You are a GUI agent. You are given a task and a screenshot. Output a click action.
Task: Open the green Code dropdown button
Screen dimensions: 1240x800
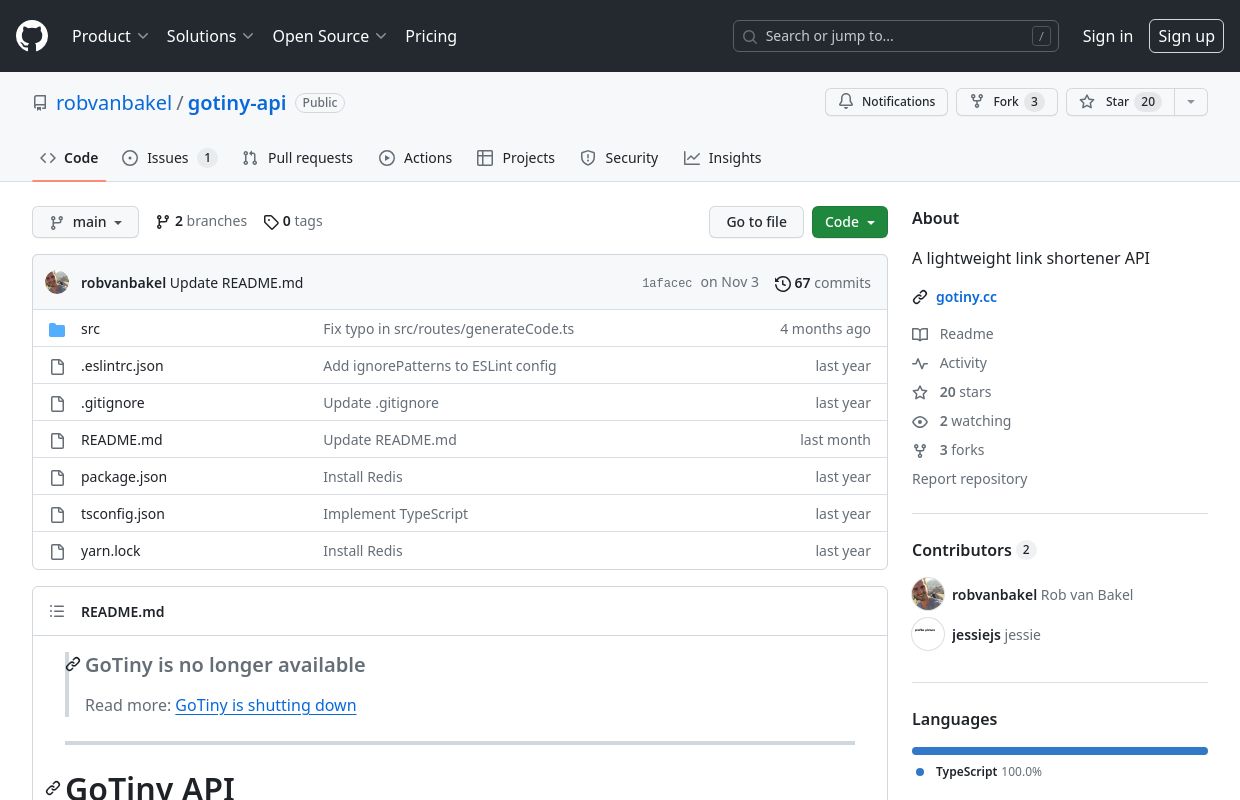point(850,222)
